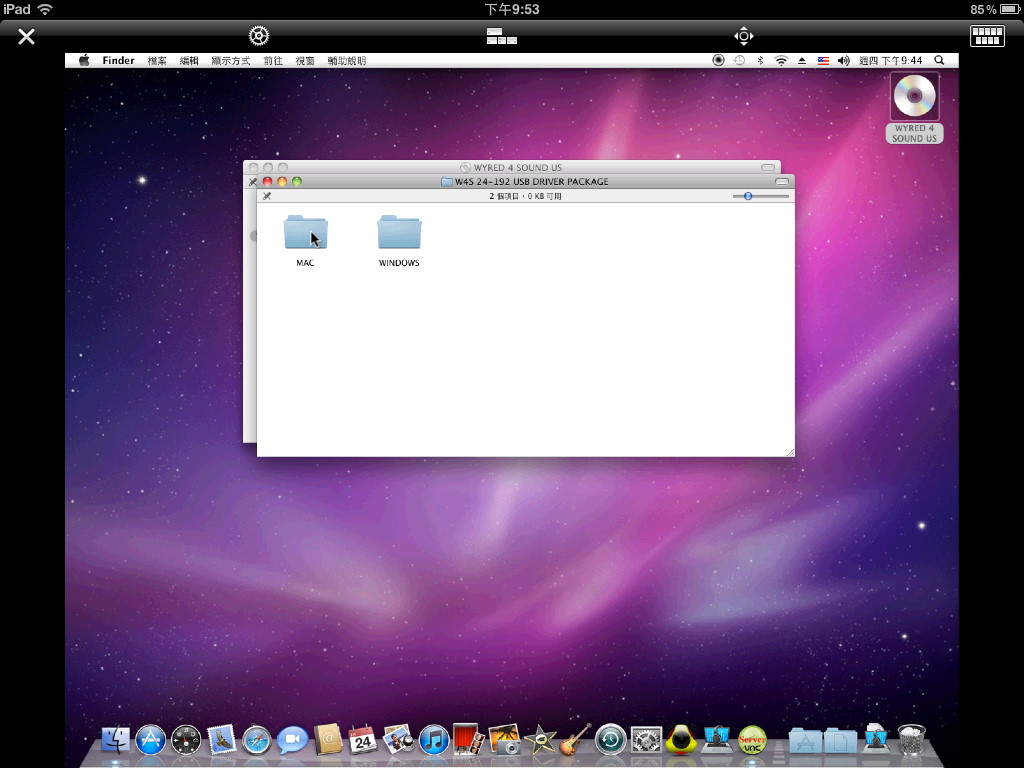Close the remote session with the X icon
1024x768 pixels.
[26, 36]
